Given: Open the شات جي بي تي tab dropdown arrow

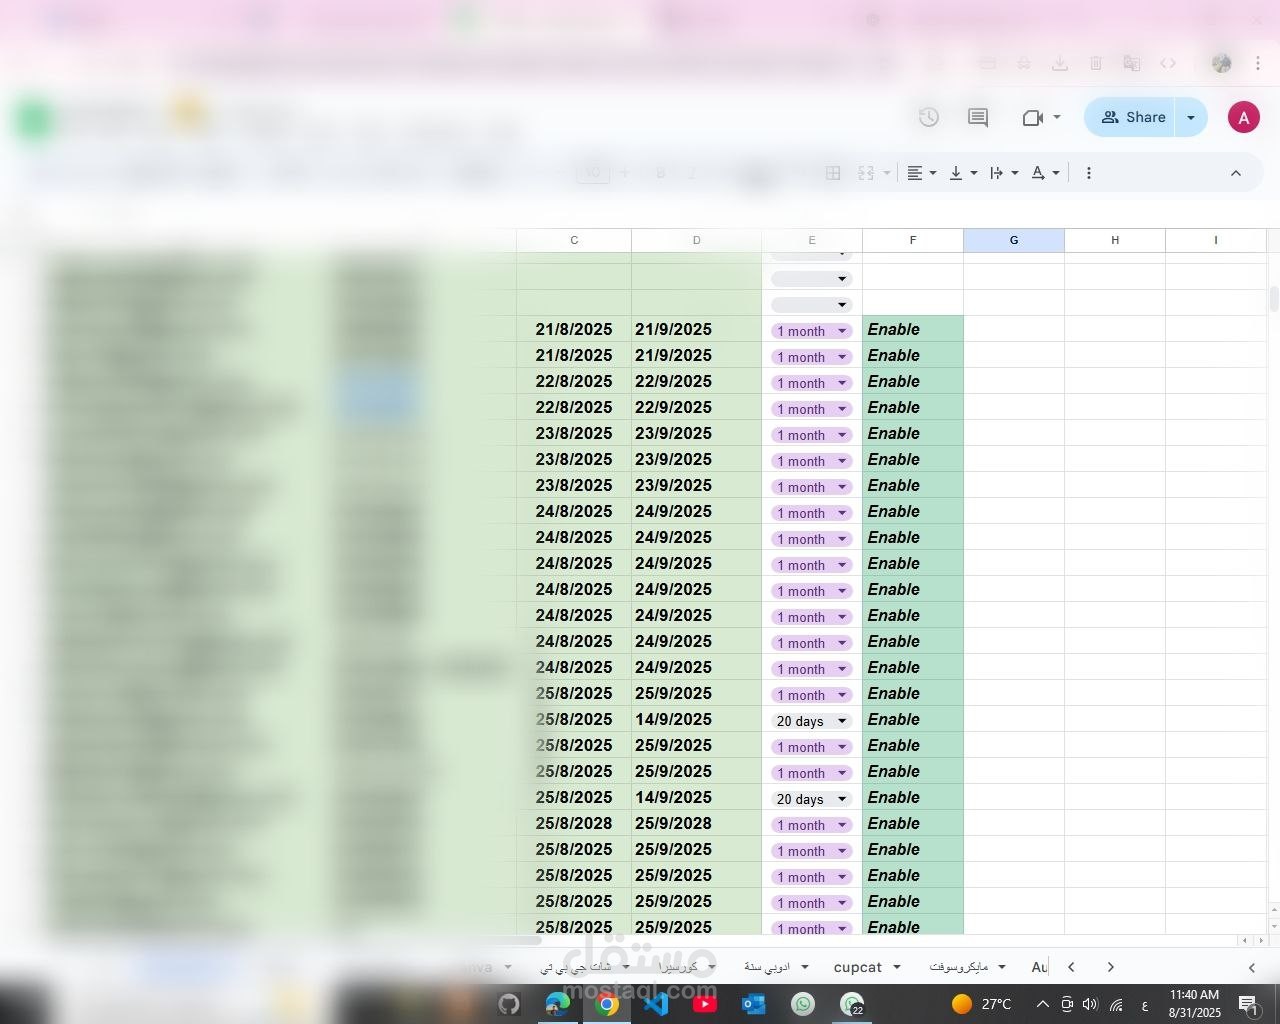Looking at the screenshot, I should click(x=626, y=967).
